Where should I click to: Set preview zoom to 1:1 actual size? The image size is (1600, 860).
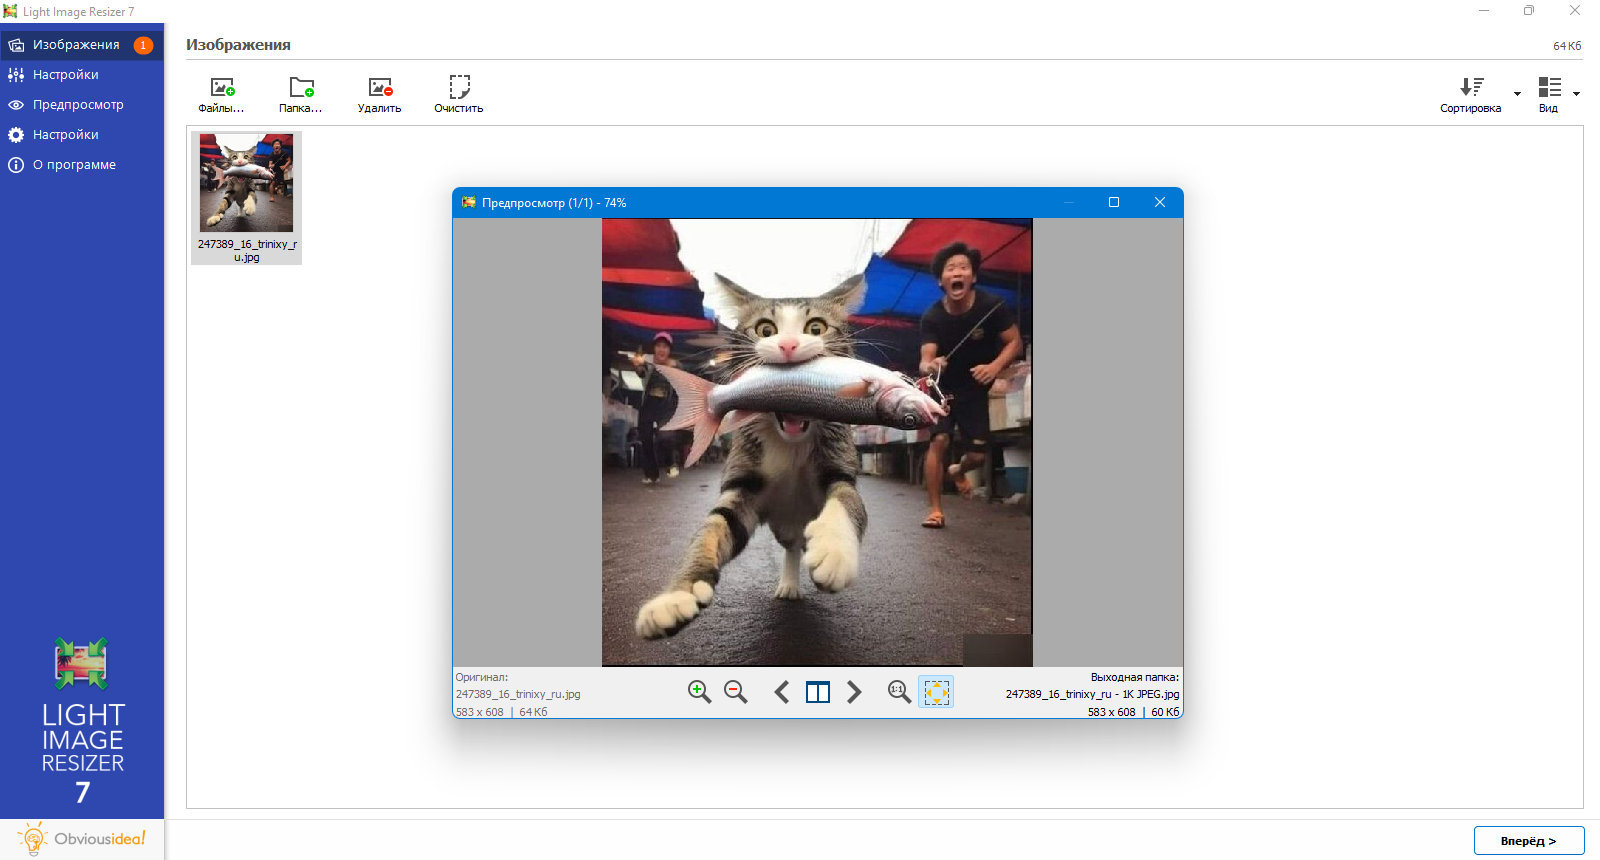tap(899, 692)
